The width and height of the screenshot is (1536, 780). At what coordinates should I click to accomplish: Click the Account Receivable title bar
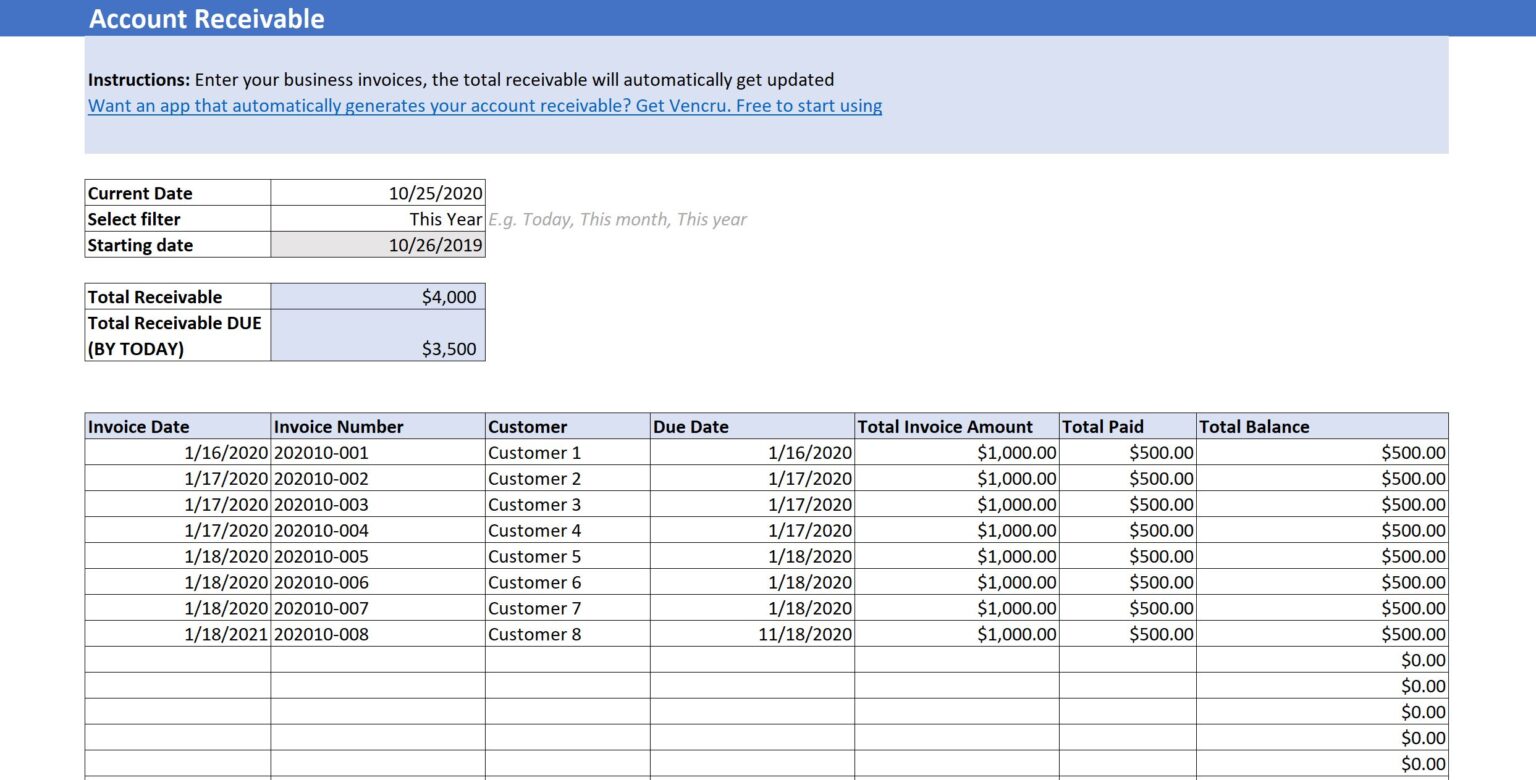207,18
